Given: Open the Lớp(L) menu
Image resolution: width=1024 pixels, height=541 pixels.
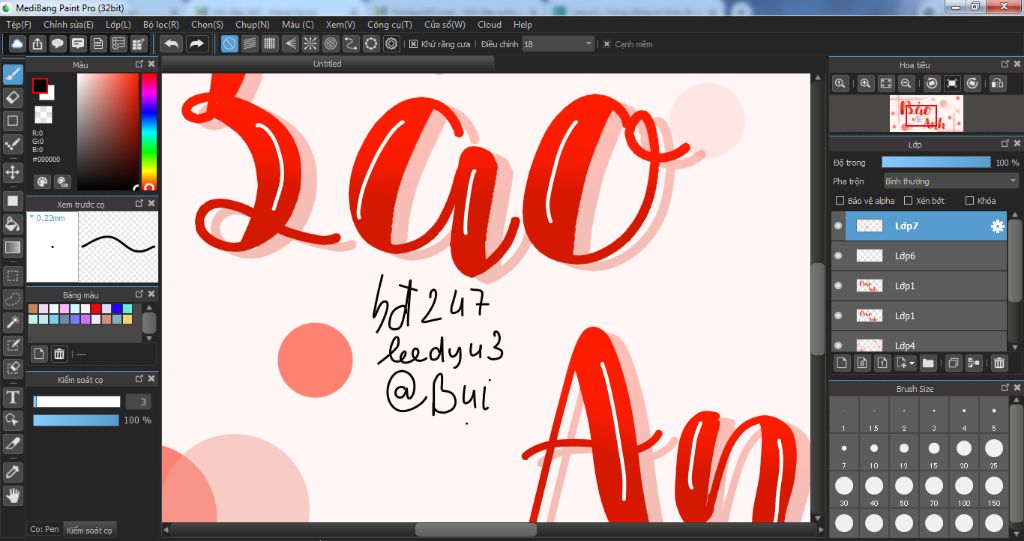Looking at the screenshot, I should point(118,25).
